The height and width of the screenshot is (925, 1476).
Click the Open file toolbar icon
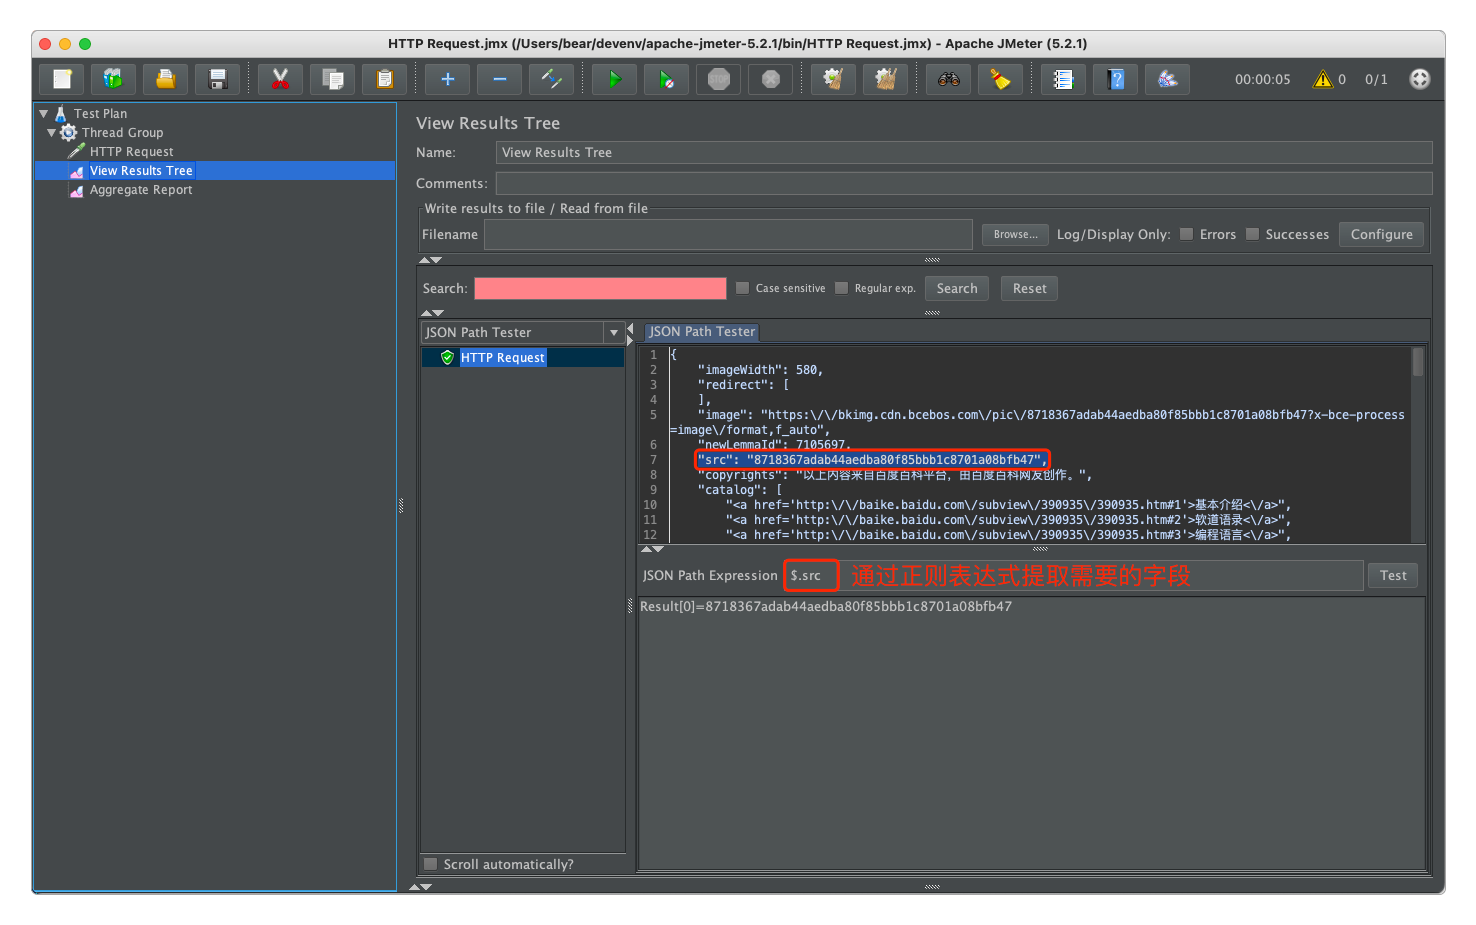(166, 79)
